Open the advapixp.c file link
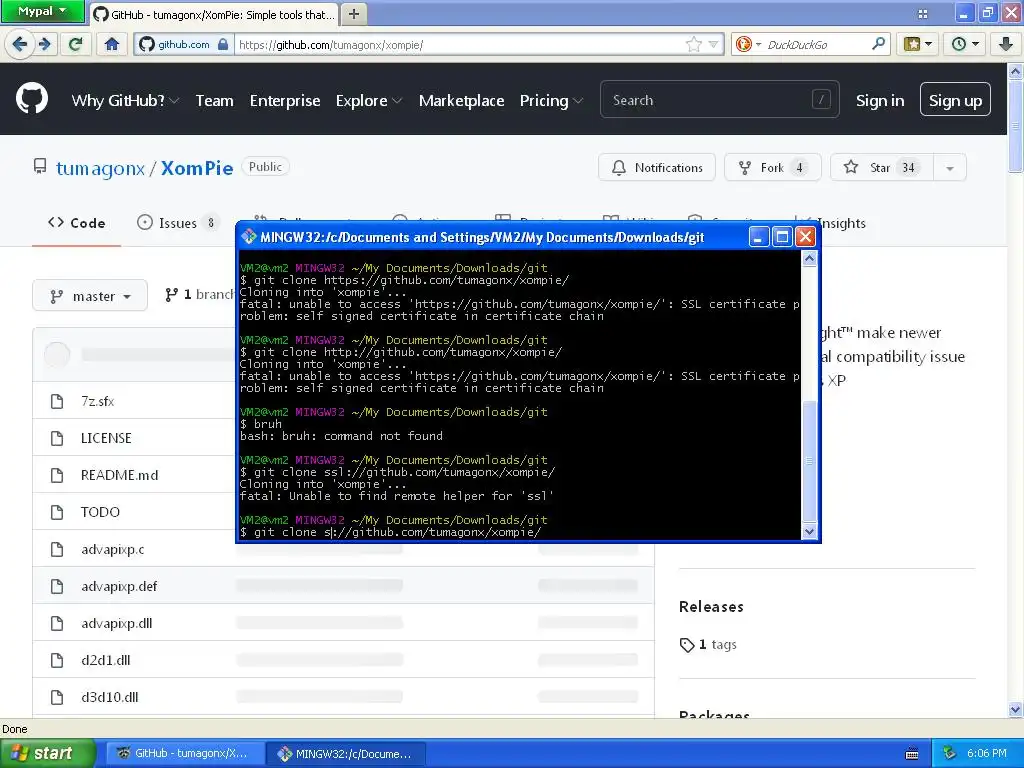 [112, 549]
